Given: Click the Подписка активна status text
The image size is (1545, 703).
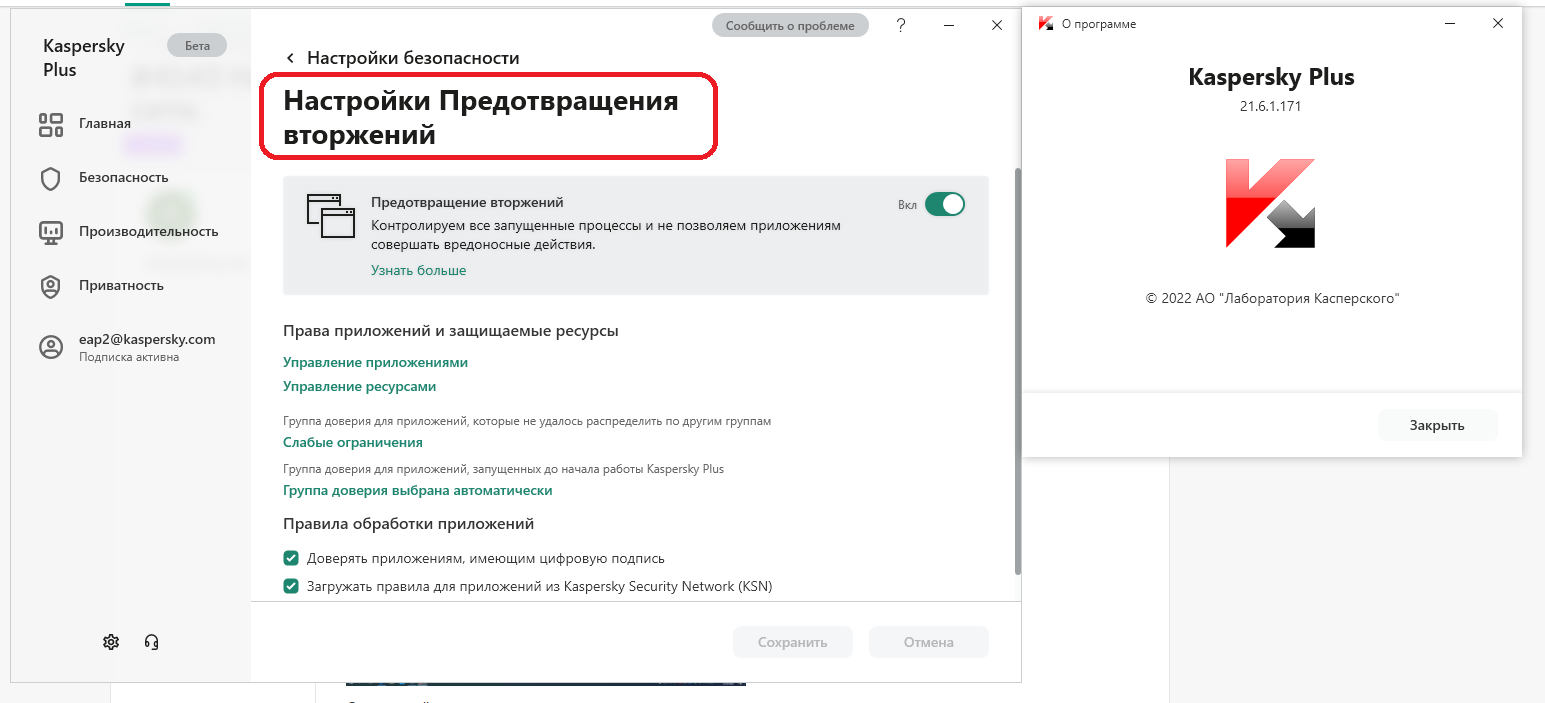Looking at the screenshot, I should pos(129,357).
